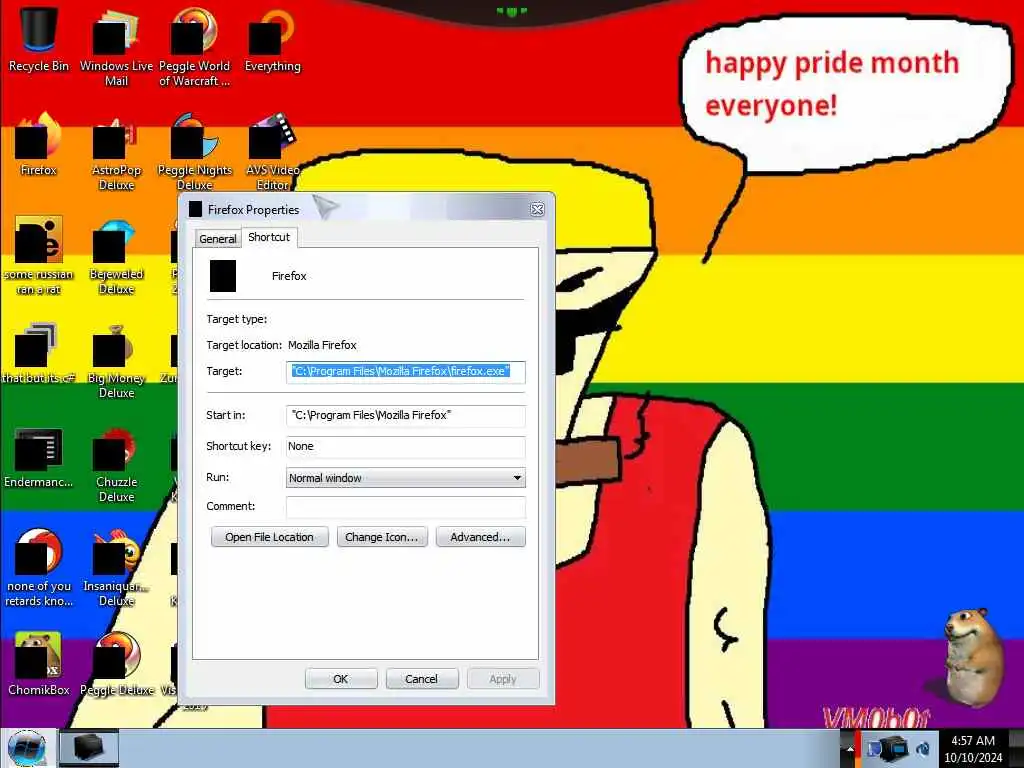The image size is (1024, 768).
Task: Click the Change Icon... button
Action: 382,537
